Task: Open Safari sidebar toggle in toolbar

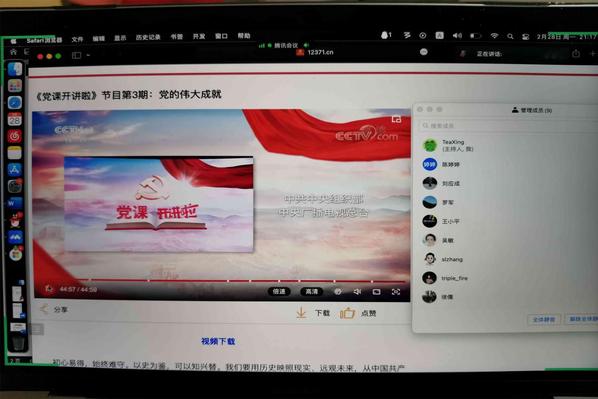Action: tap(76, 56)
